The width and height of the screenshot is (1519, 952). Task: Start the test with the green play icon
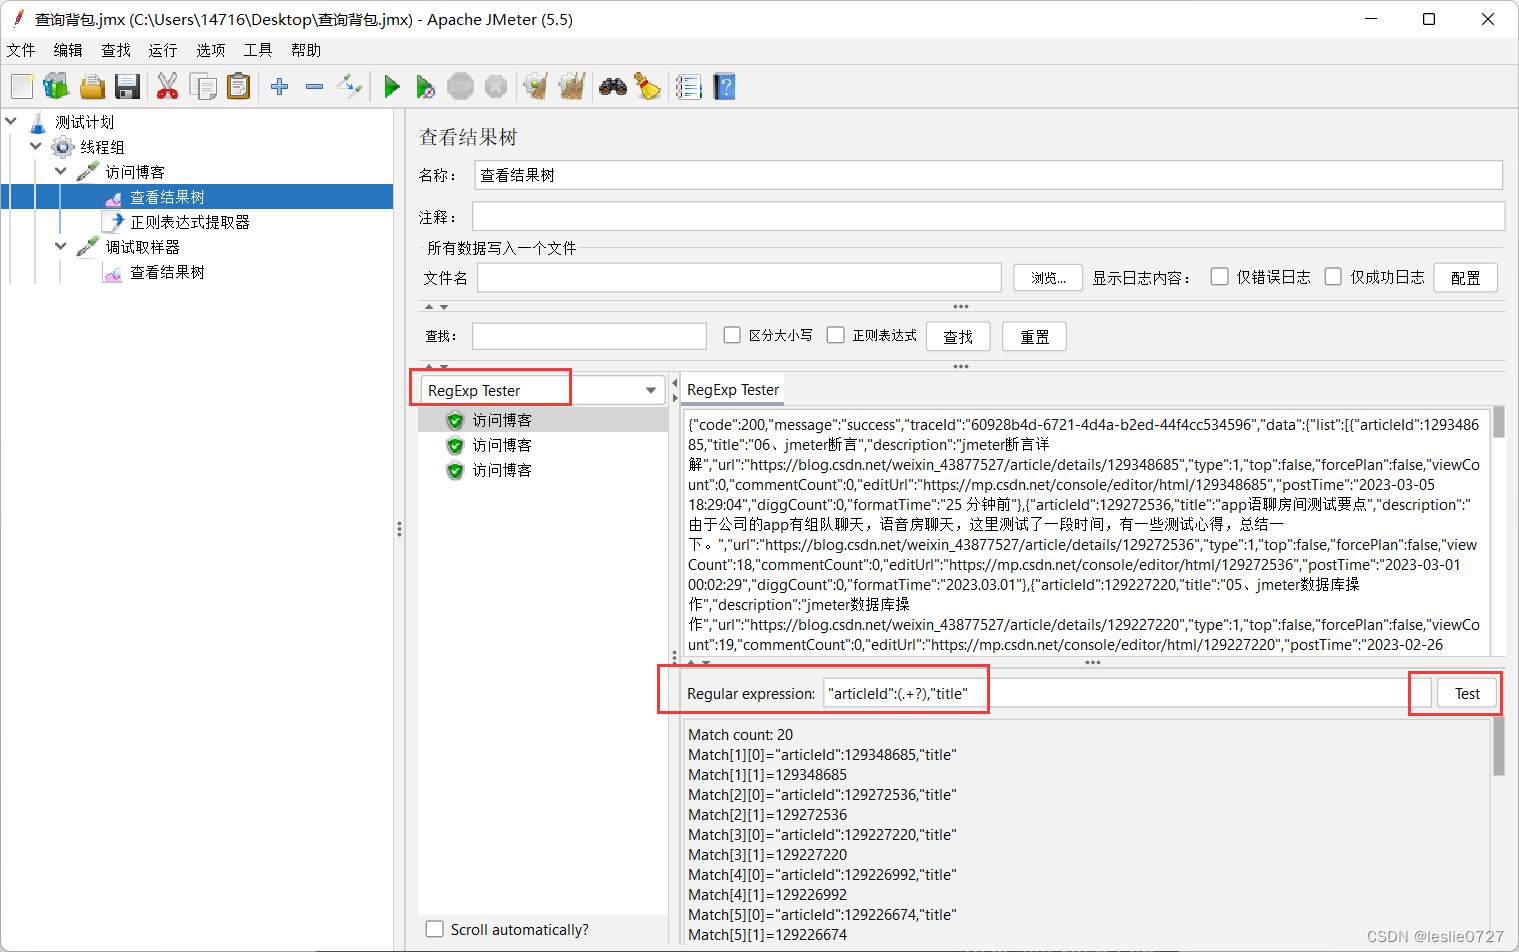click(x=391, y=86)
